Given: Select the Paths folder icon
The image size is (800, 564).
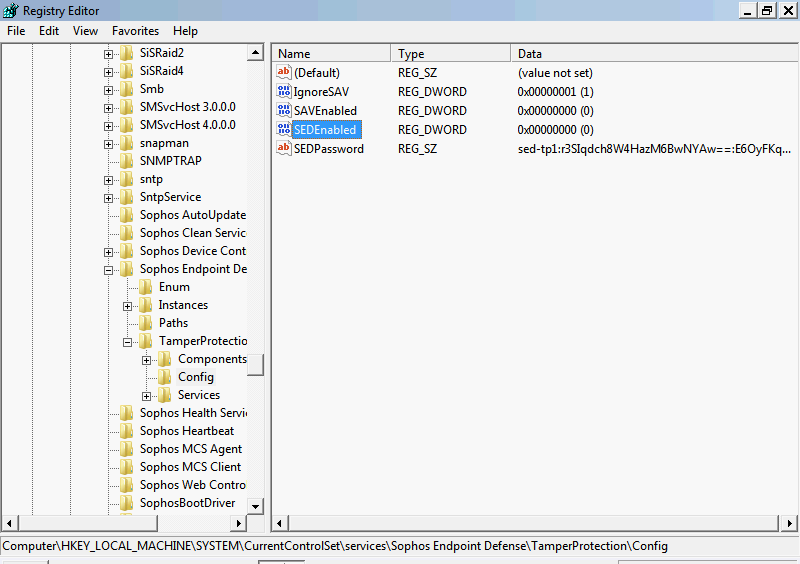Looking at the screenshot, I should coord(145,323).
